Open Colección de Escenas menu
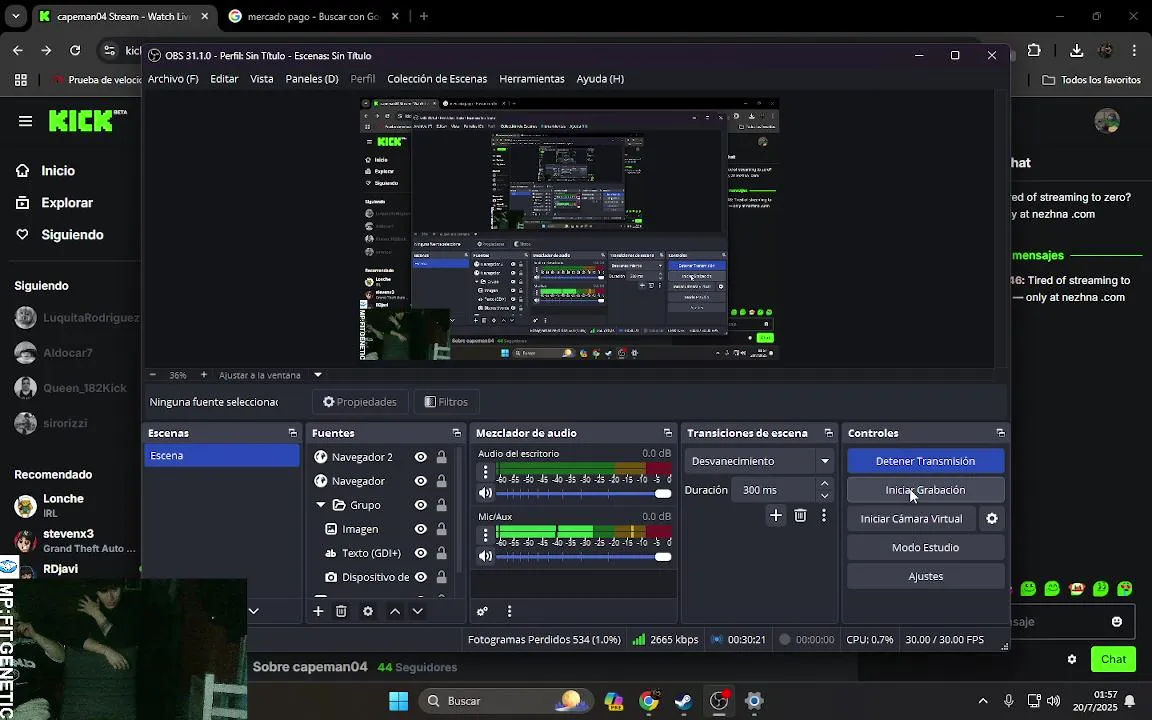The width and height of the screenshot is (1152, 720). coord(437,79)
